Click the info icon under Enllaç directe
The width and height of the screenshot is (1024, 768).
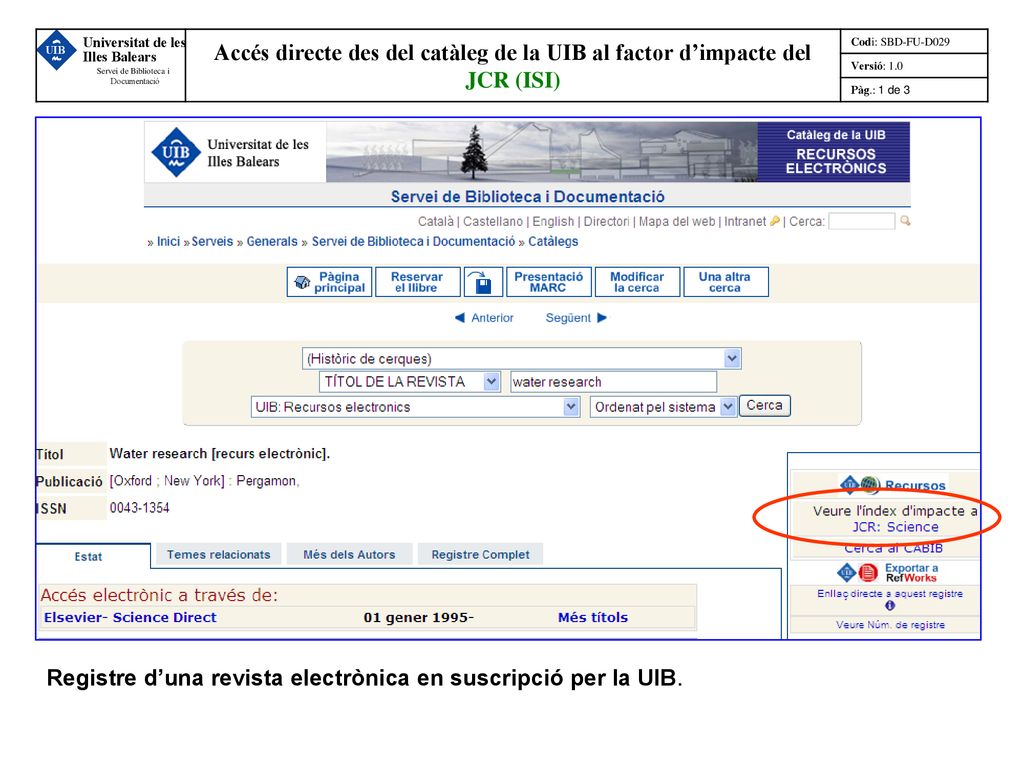[x=889, y=605]
